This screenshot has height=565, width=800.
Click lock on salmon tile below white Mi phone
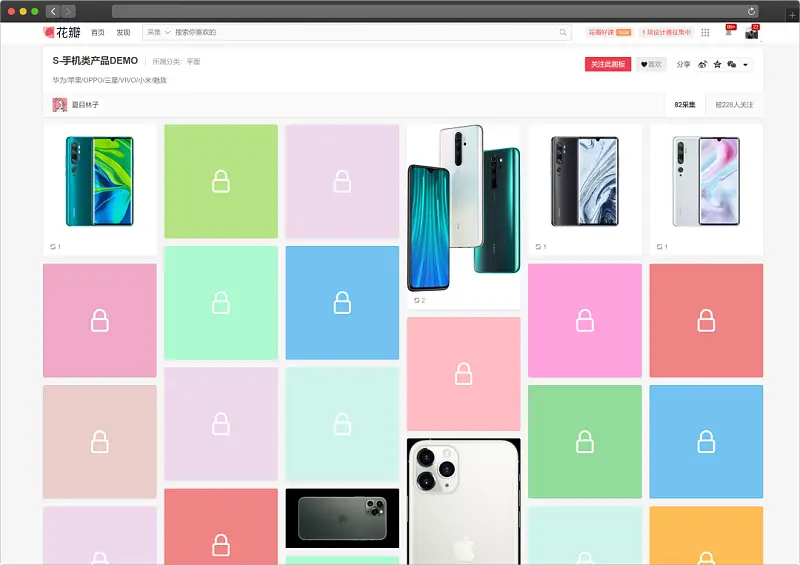click(706, 321)
